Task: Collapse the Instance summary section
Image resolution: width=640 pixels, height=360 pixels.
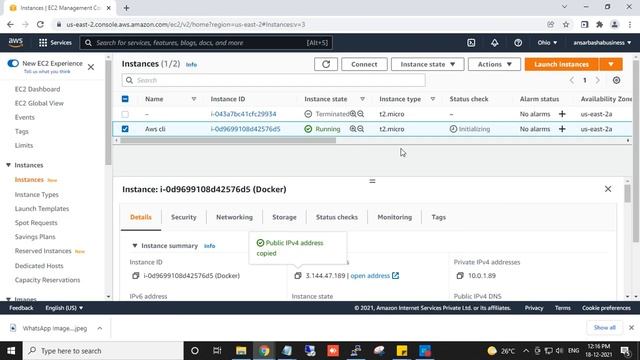Action: point(134,246)
